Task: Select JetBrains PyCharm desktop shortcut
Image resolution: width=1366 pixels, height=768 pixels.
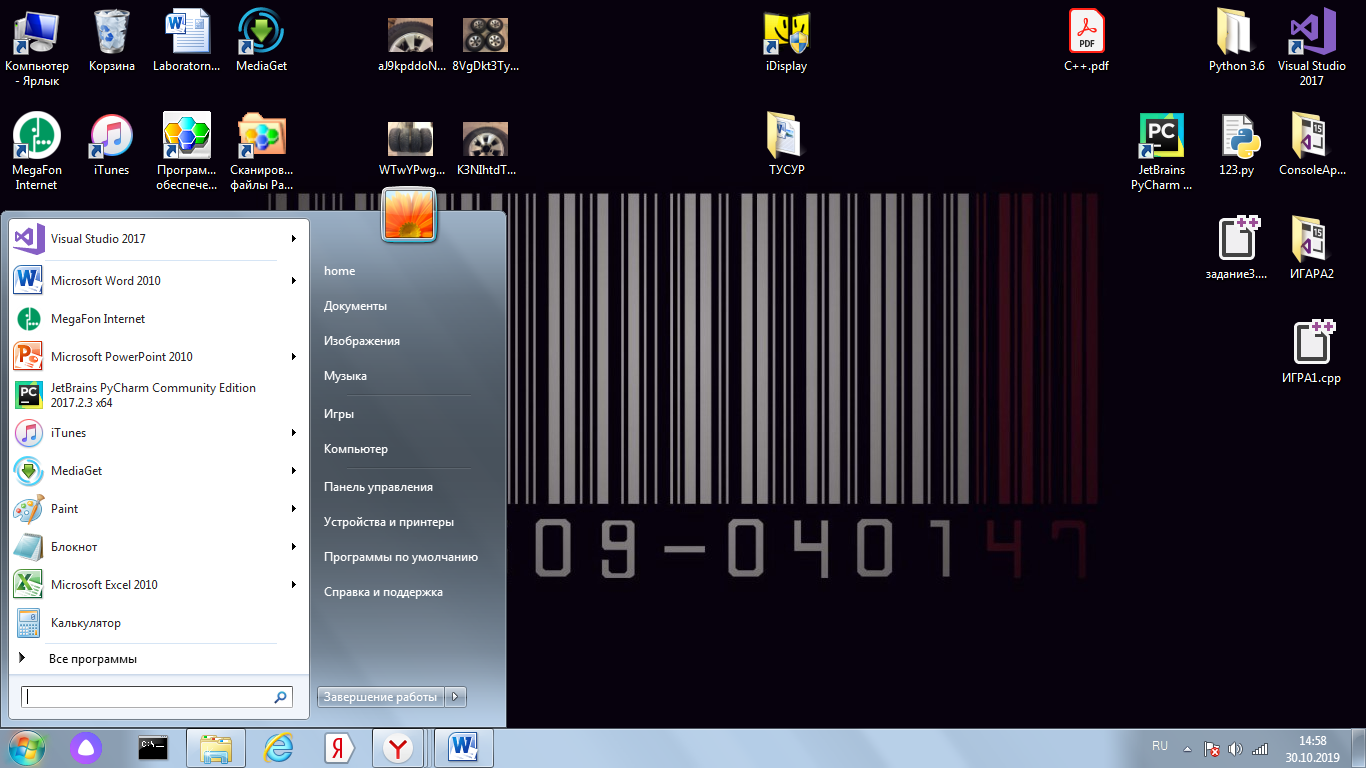Action: (x=1161, y=151)
